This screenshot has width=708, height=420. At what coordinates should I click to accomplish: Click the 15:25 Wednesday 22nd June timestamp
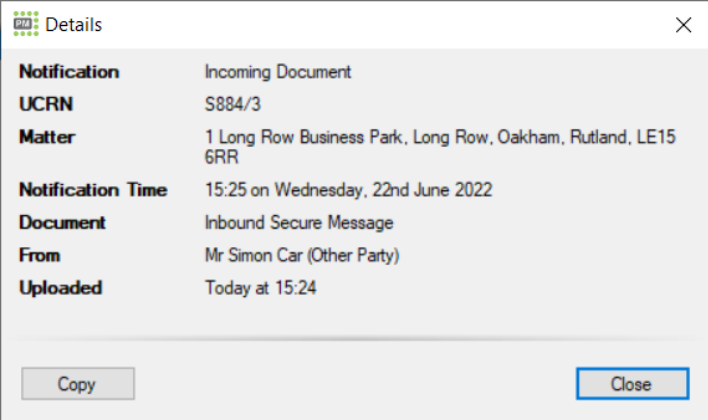[348, 190]
